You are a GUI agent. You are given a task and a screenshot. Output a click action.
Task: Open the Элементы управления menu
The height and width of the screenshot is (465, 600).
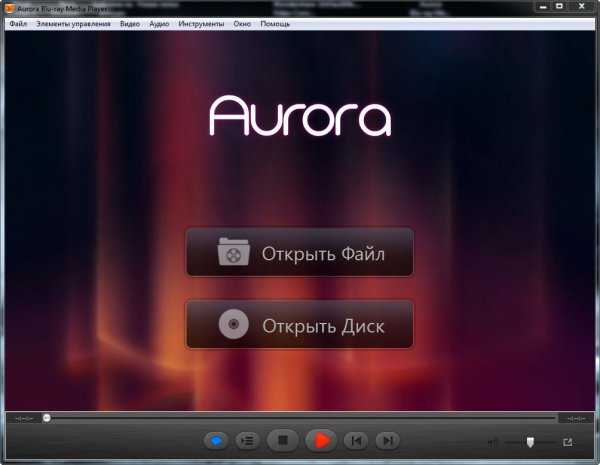coord(73,24)
